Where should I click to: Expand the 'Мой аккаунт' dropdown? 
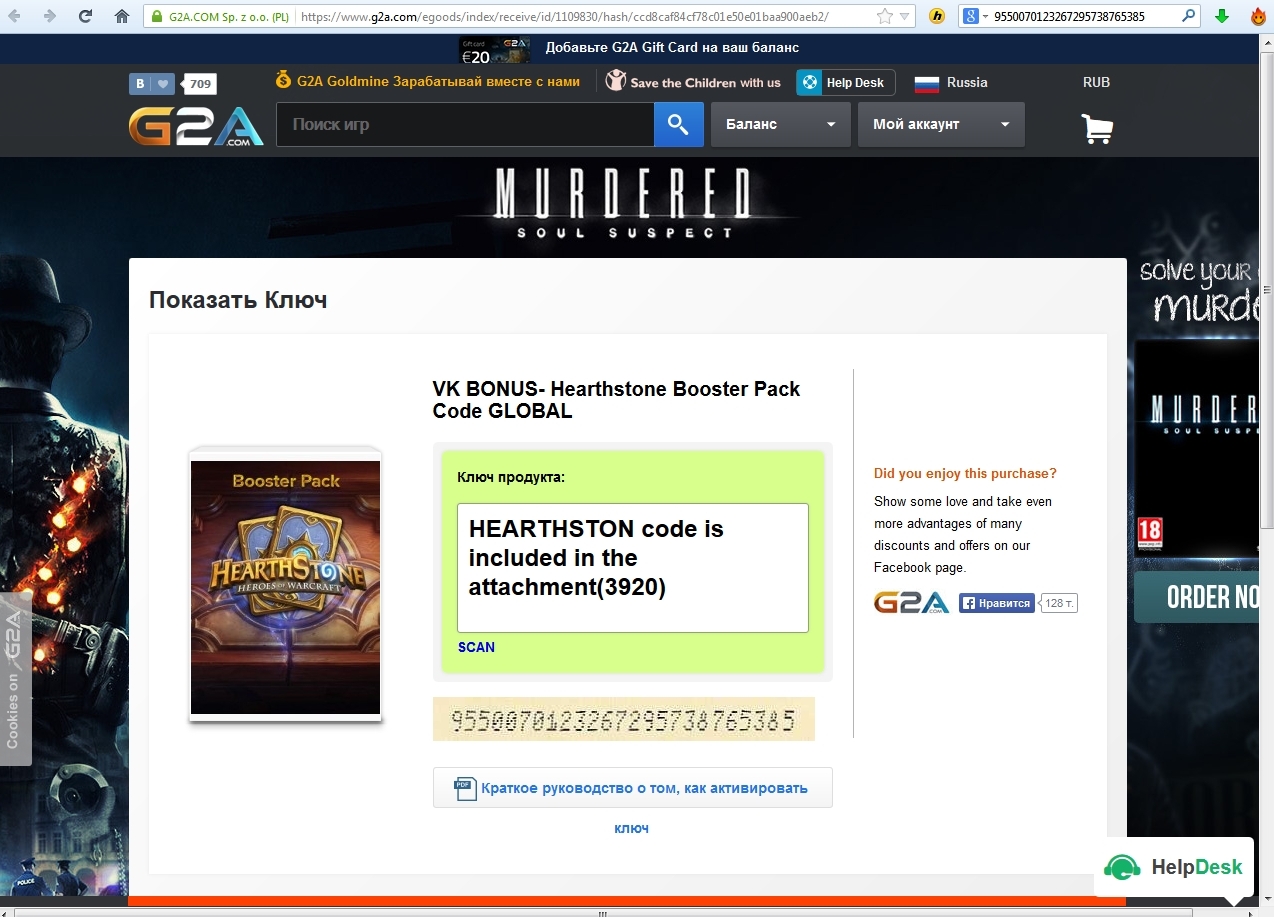point(941,125)
